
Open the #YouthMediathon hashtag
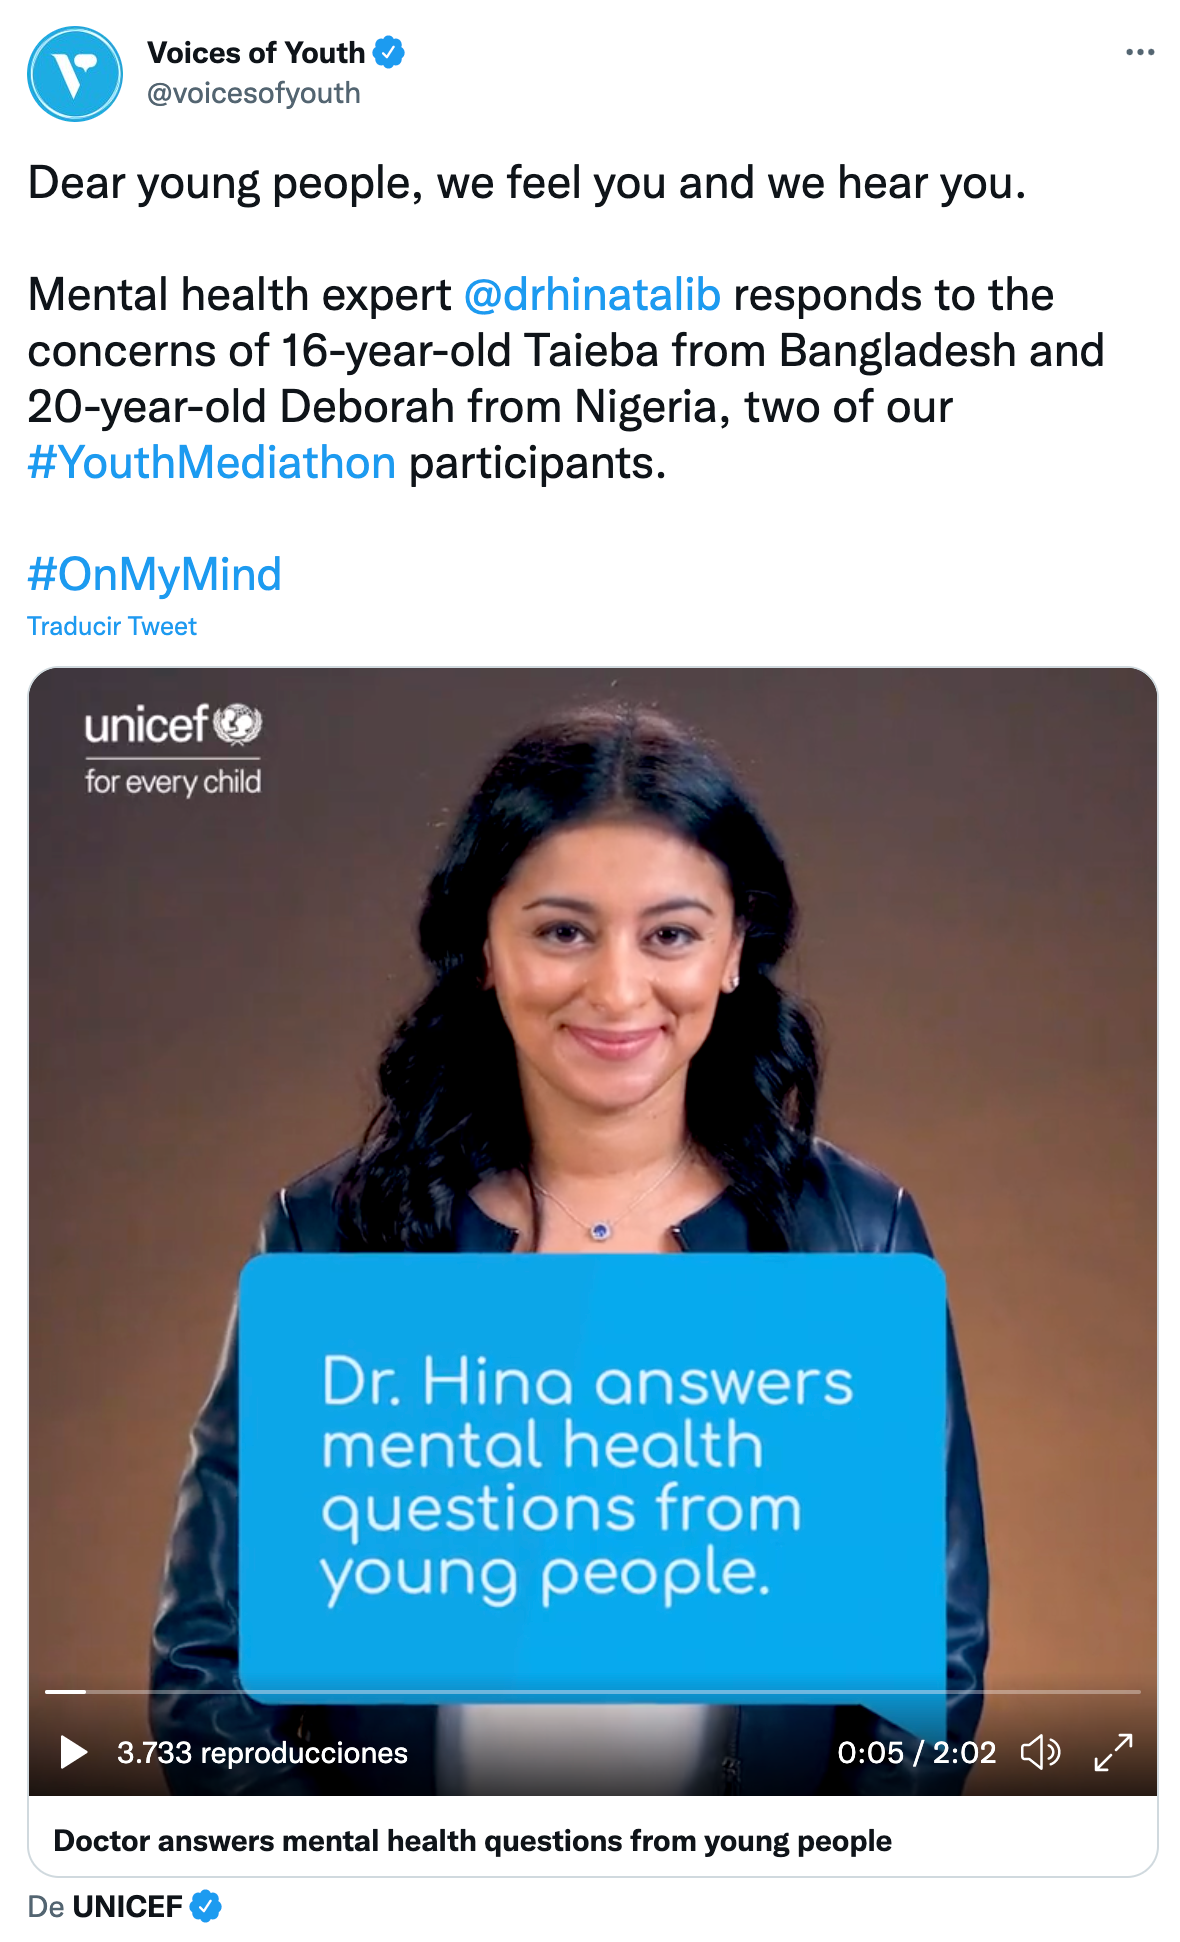click(212, 463)
